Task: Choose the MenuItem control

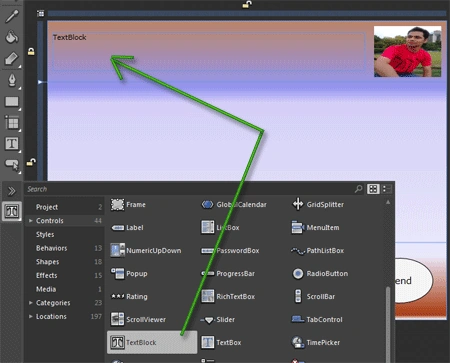Action: (315, 227)
